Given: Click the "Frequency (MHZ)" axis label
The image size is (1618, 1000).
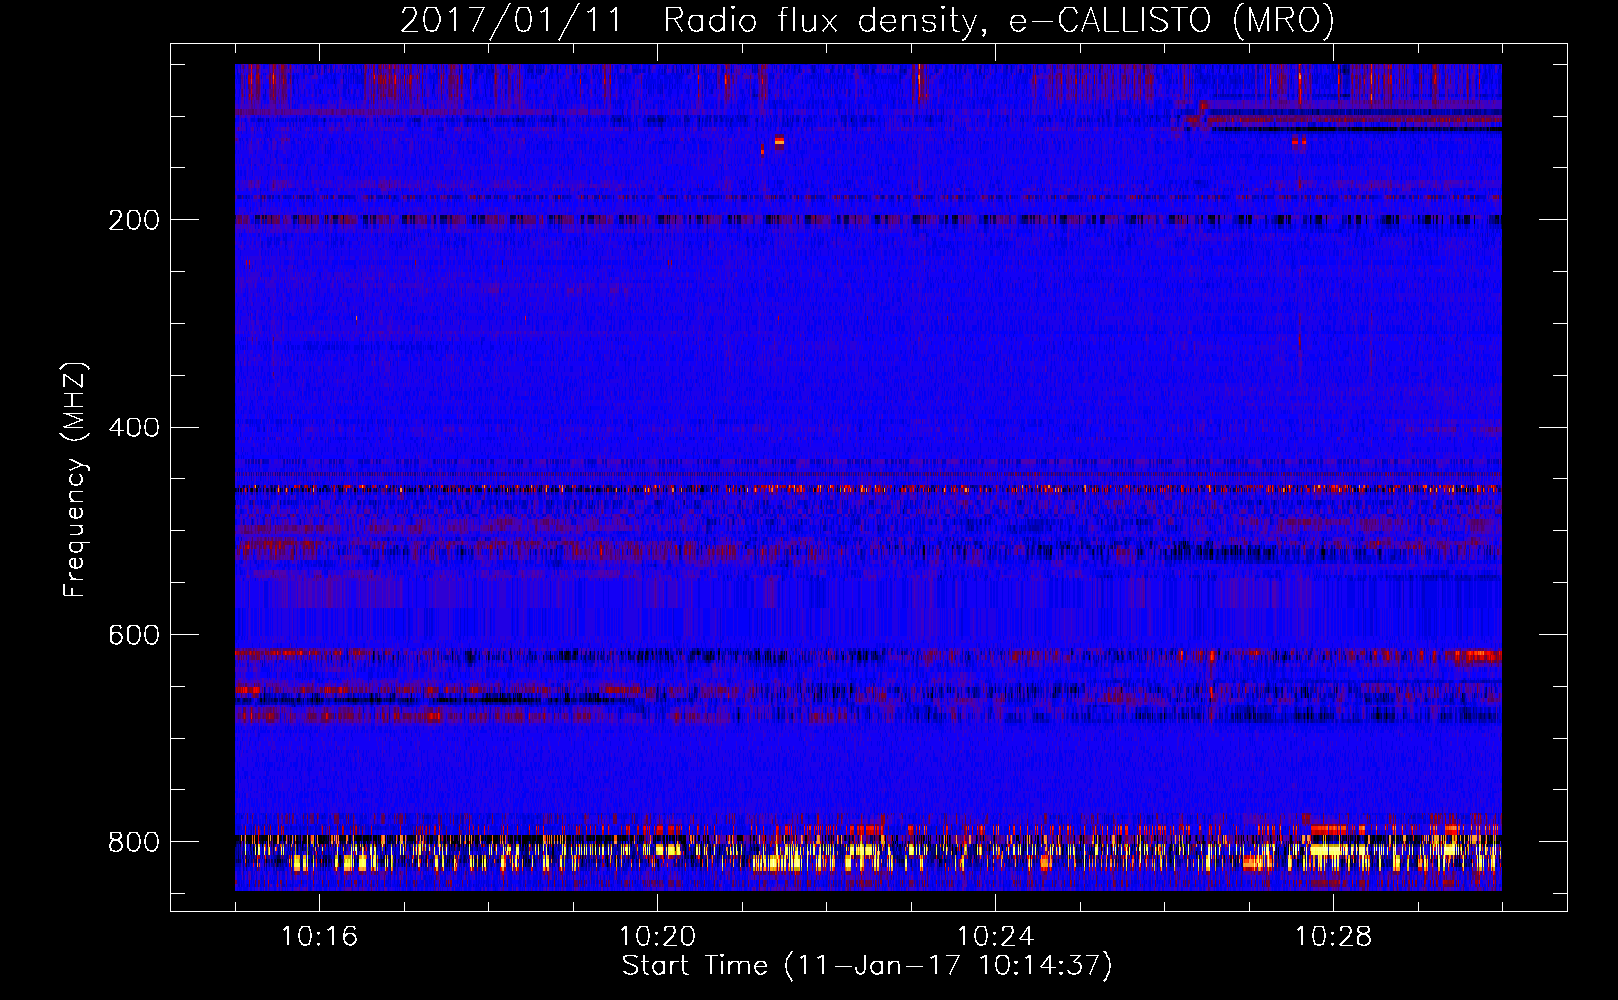Looking at the screenshot, I should coord(75,479).
